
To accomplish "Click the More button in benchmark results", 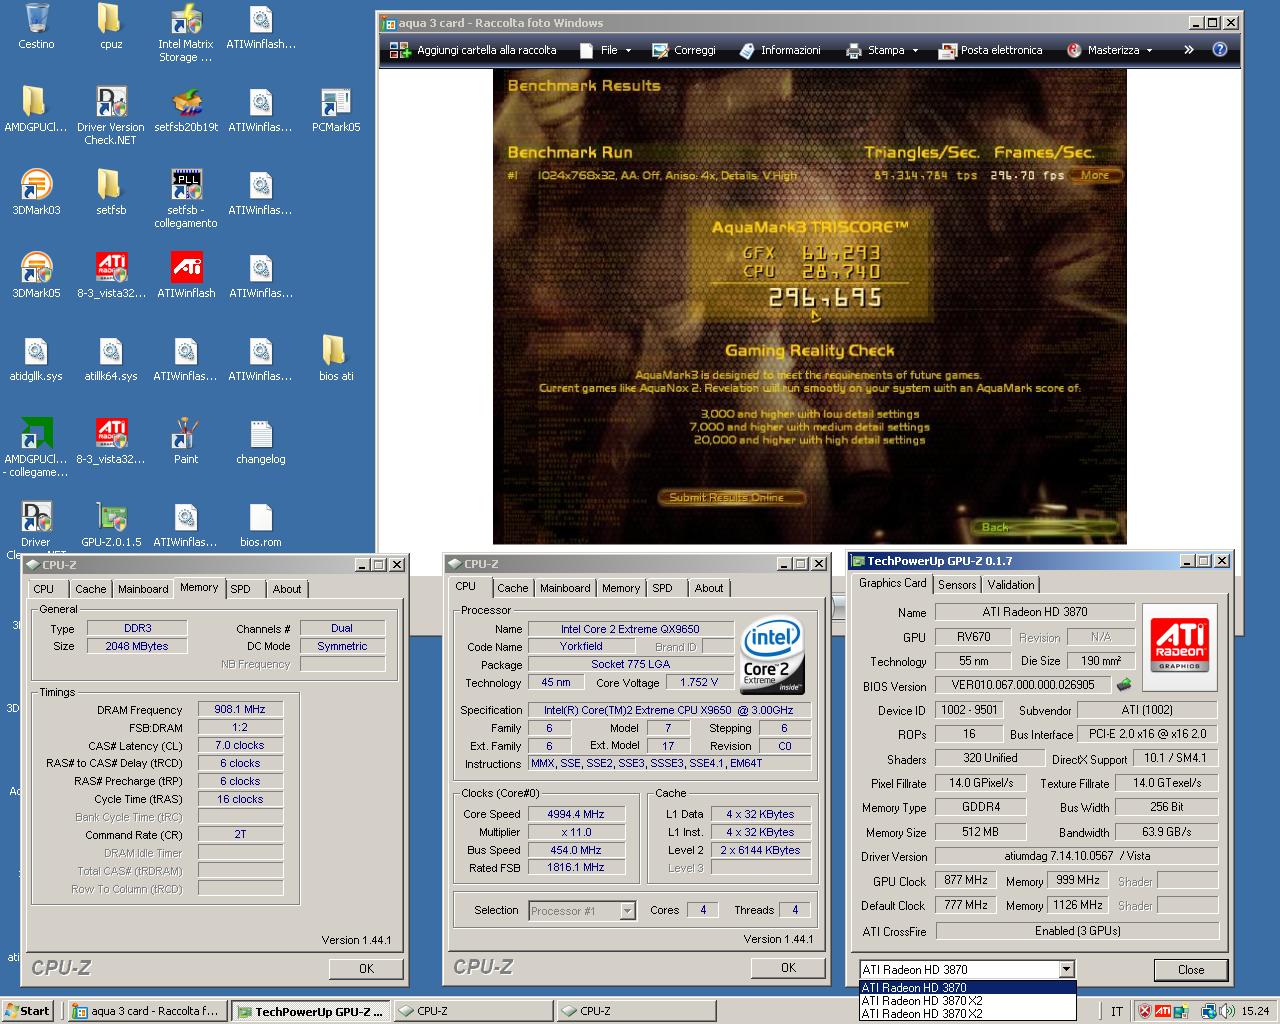I will (x=1095, y=175).
